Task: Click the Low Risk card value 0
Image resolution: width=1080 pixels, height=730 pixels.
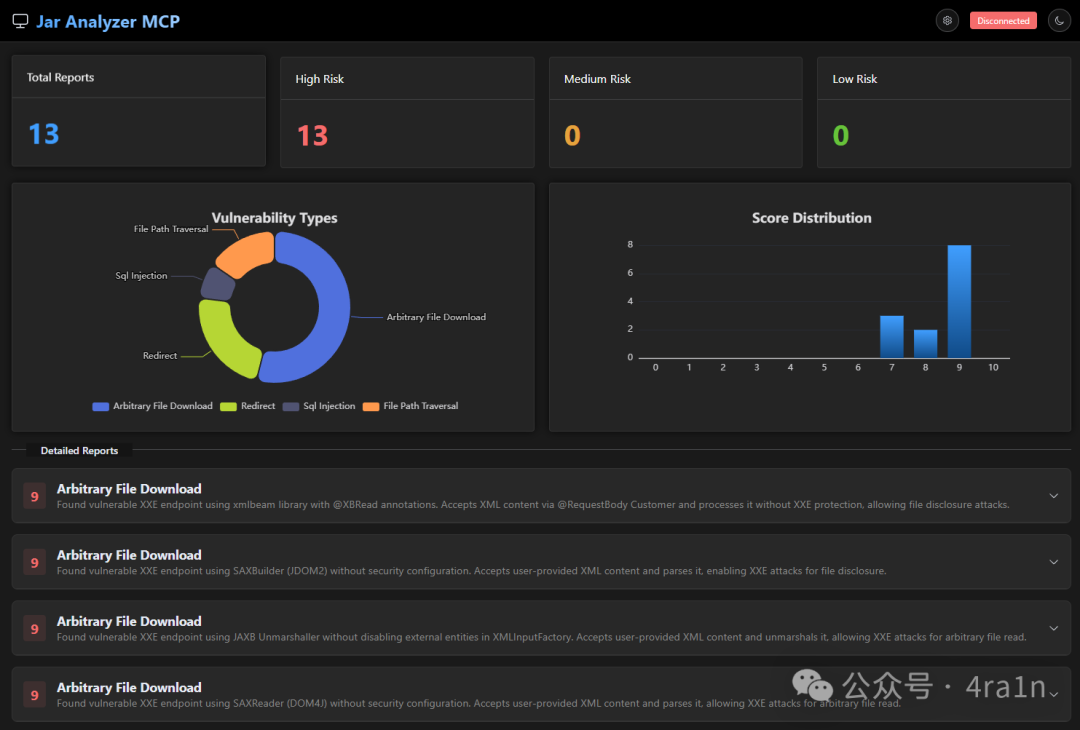Action: coord(841,136)
